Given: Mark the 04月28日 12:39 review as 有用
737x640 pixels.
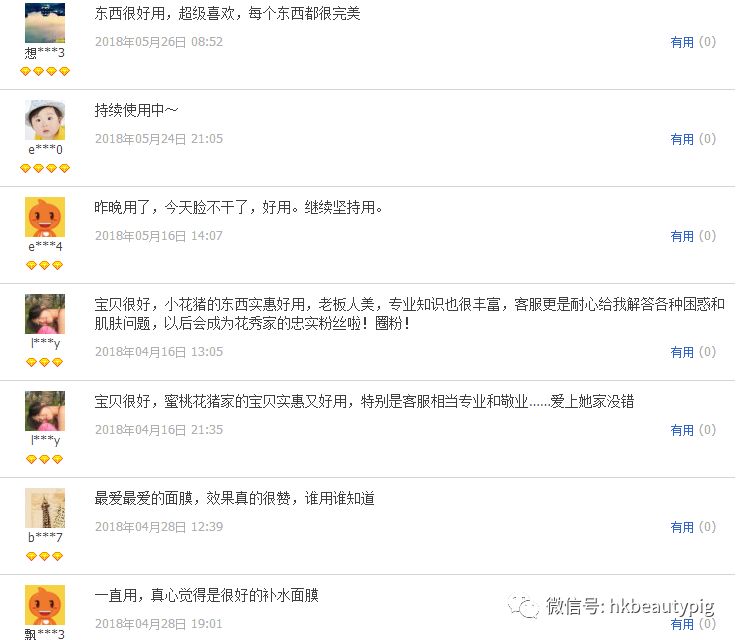Looking at the screenshot, I should [682, 527].
